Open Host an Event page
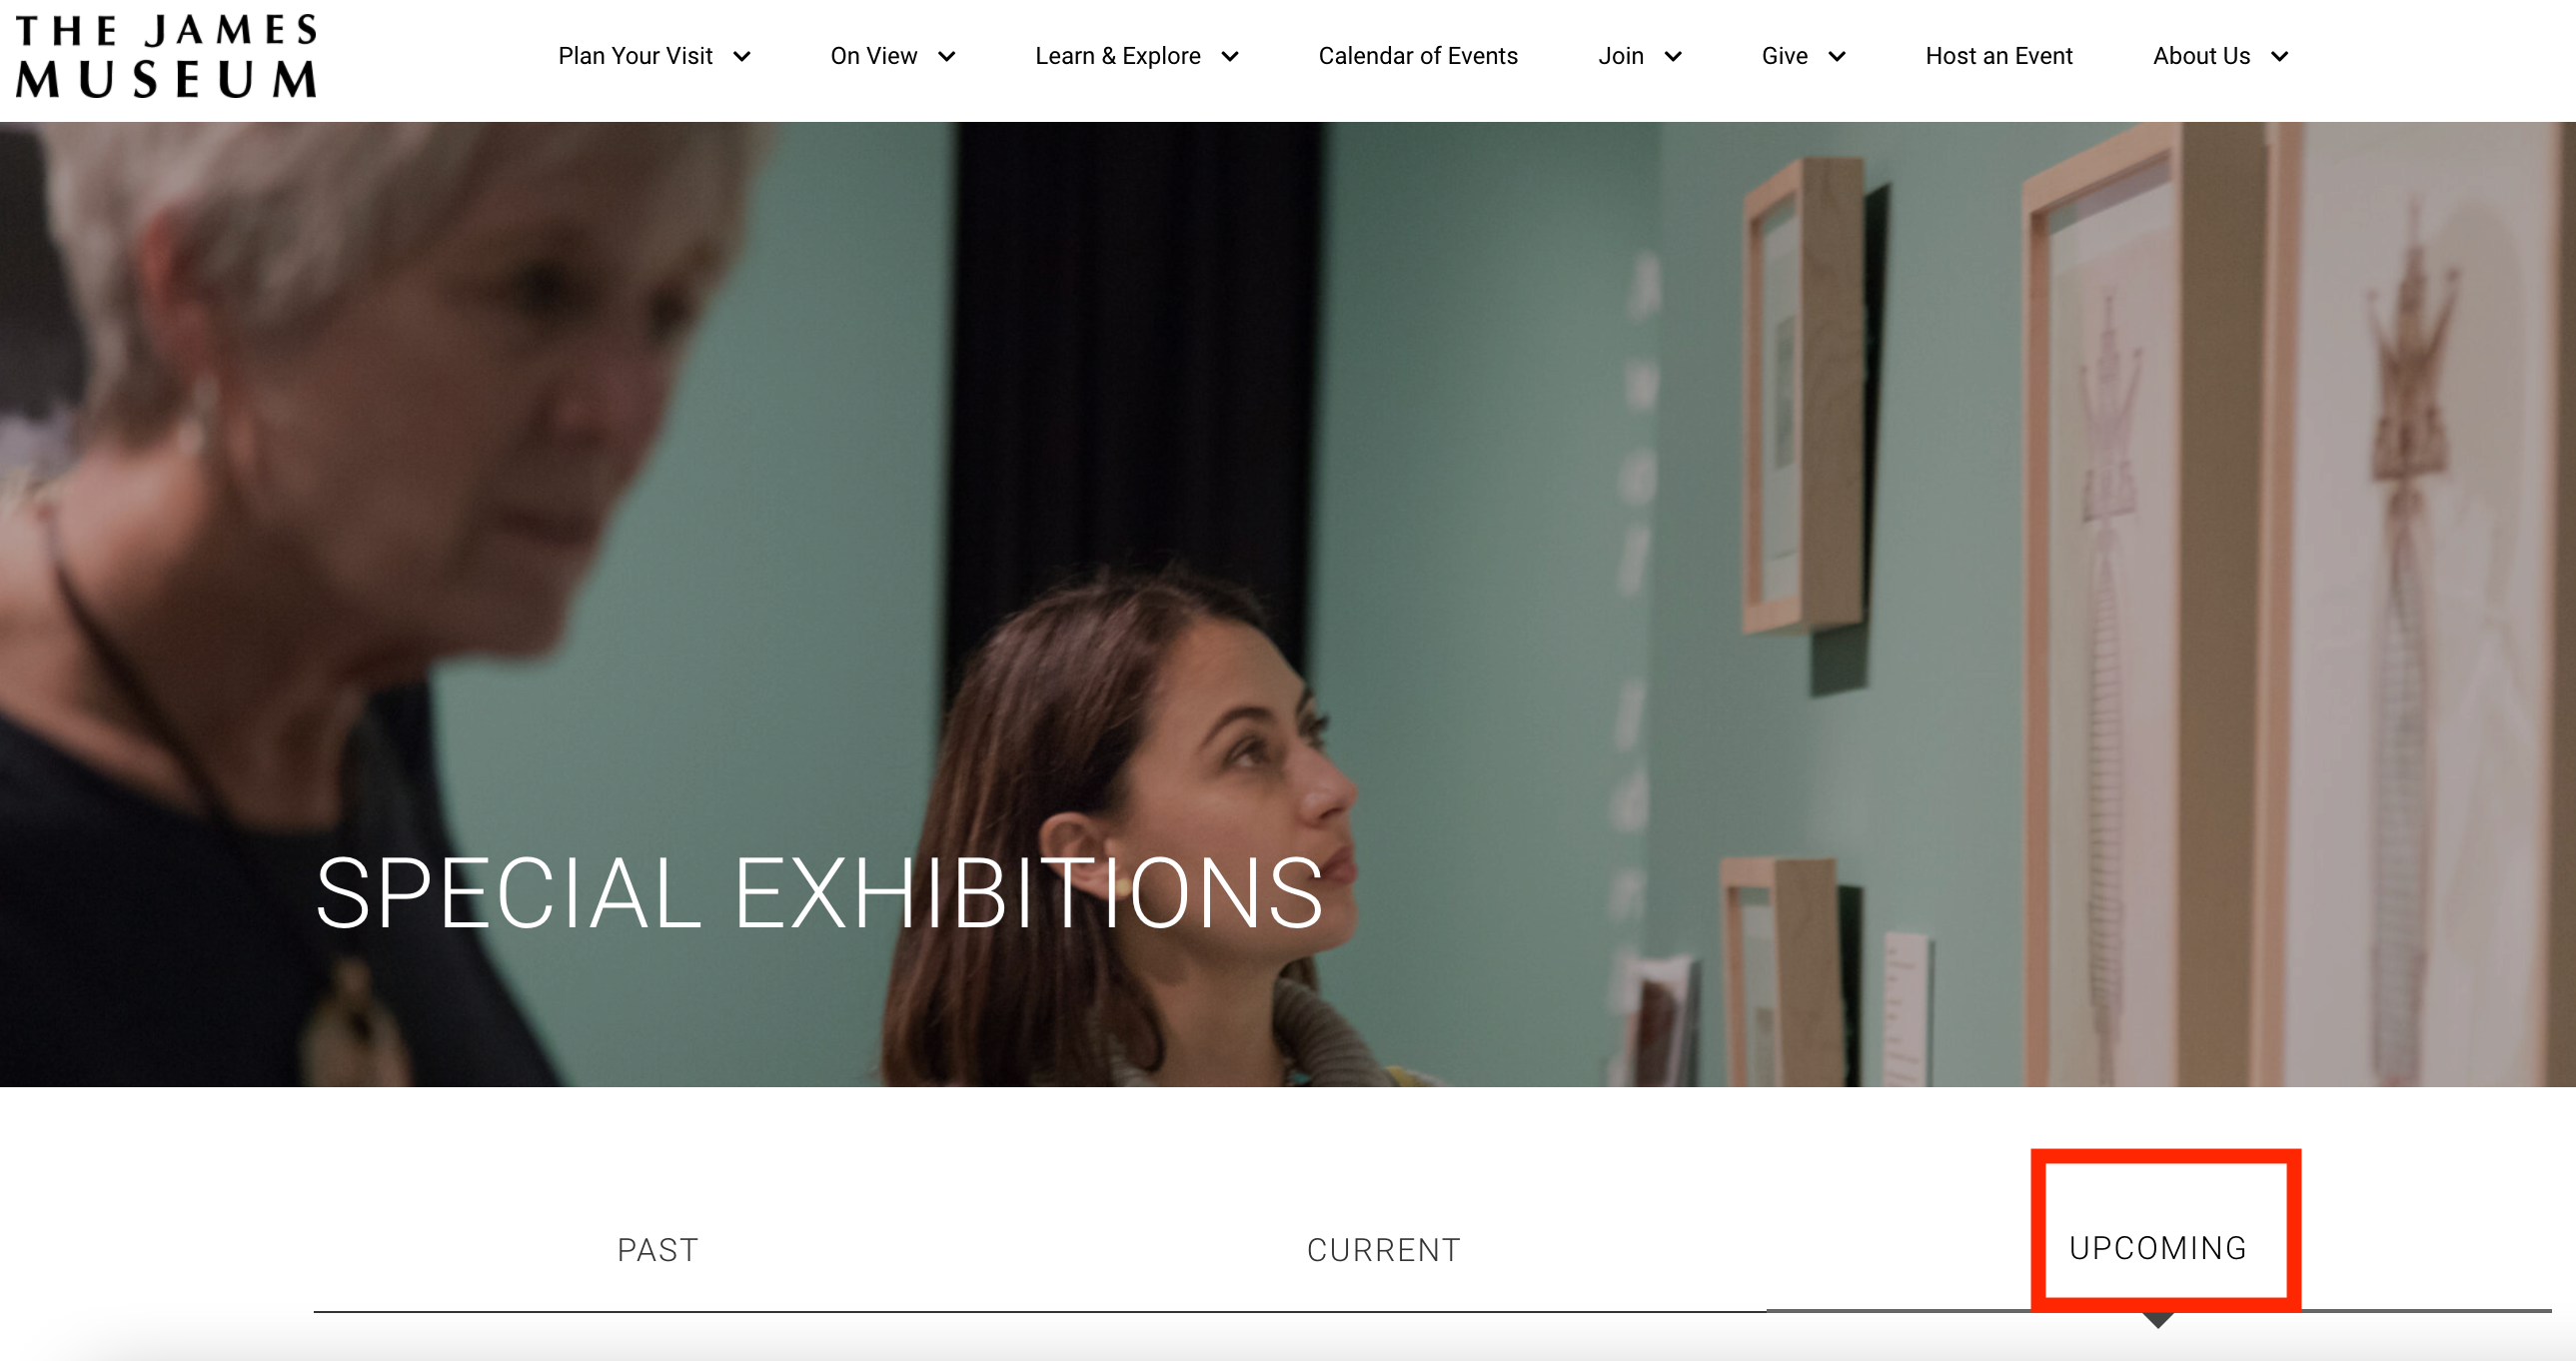Viewport: 2576px width, 1361px height. (x=1999, y=56)
